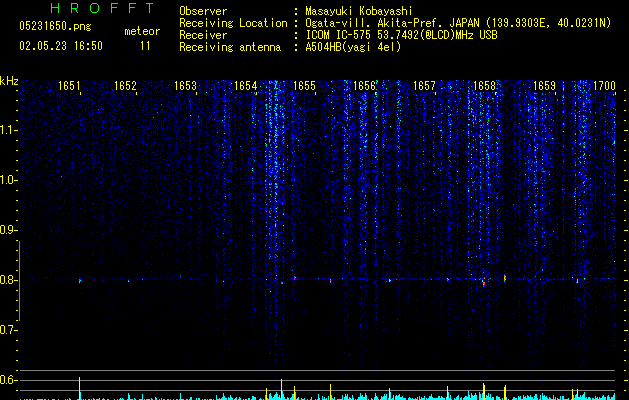
Task: Click the meteor count value 11
Action: tap(145, 46)
